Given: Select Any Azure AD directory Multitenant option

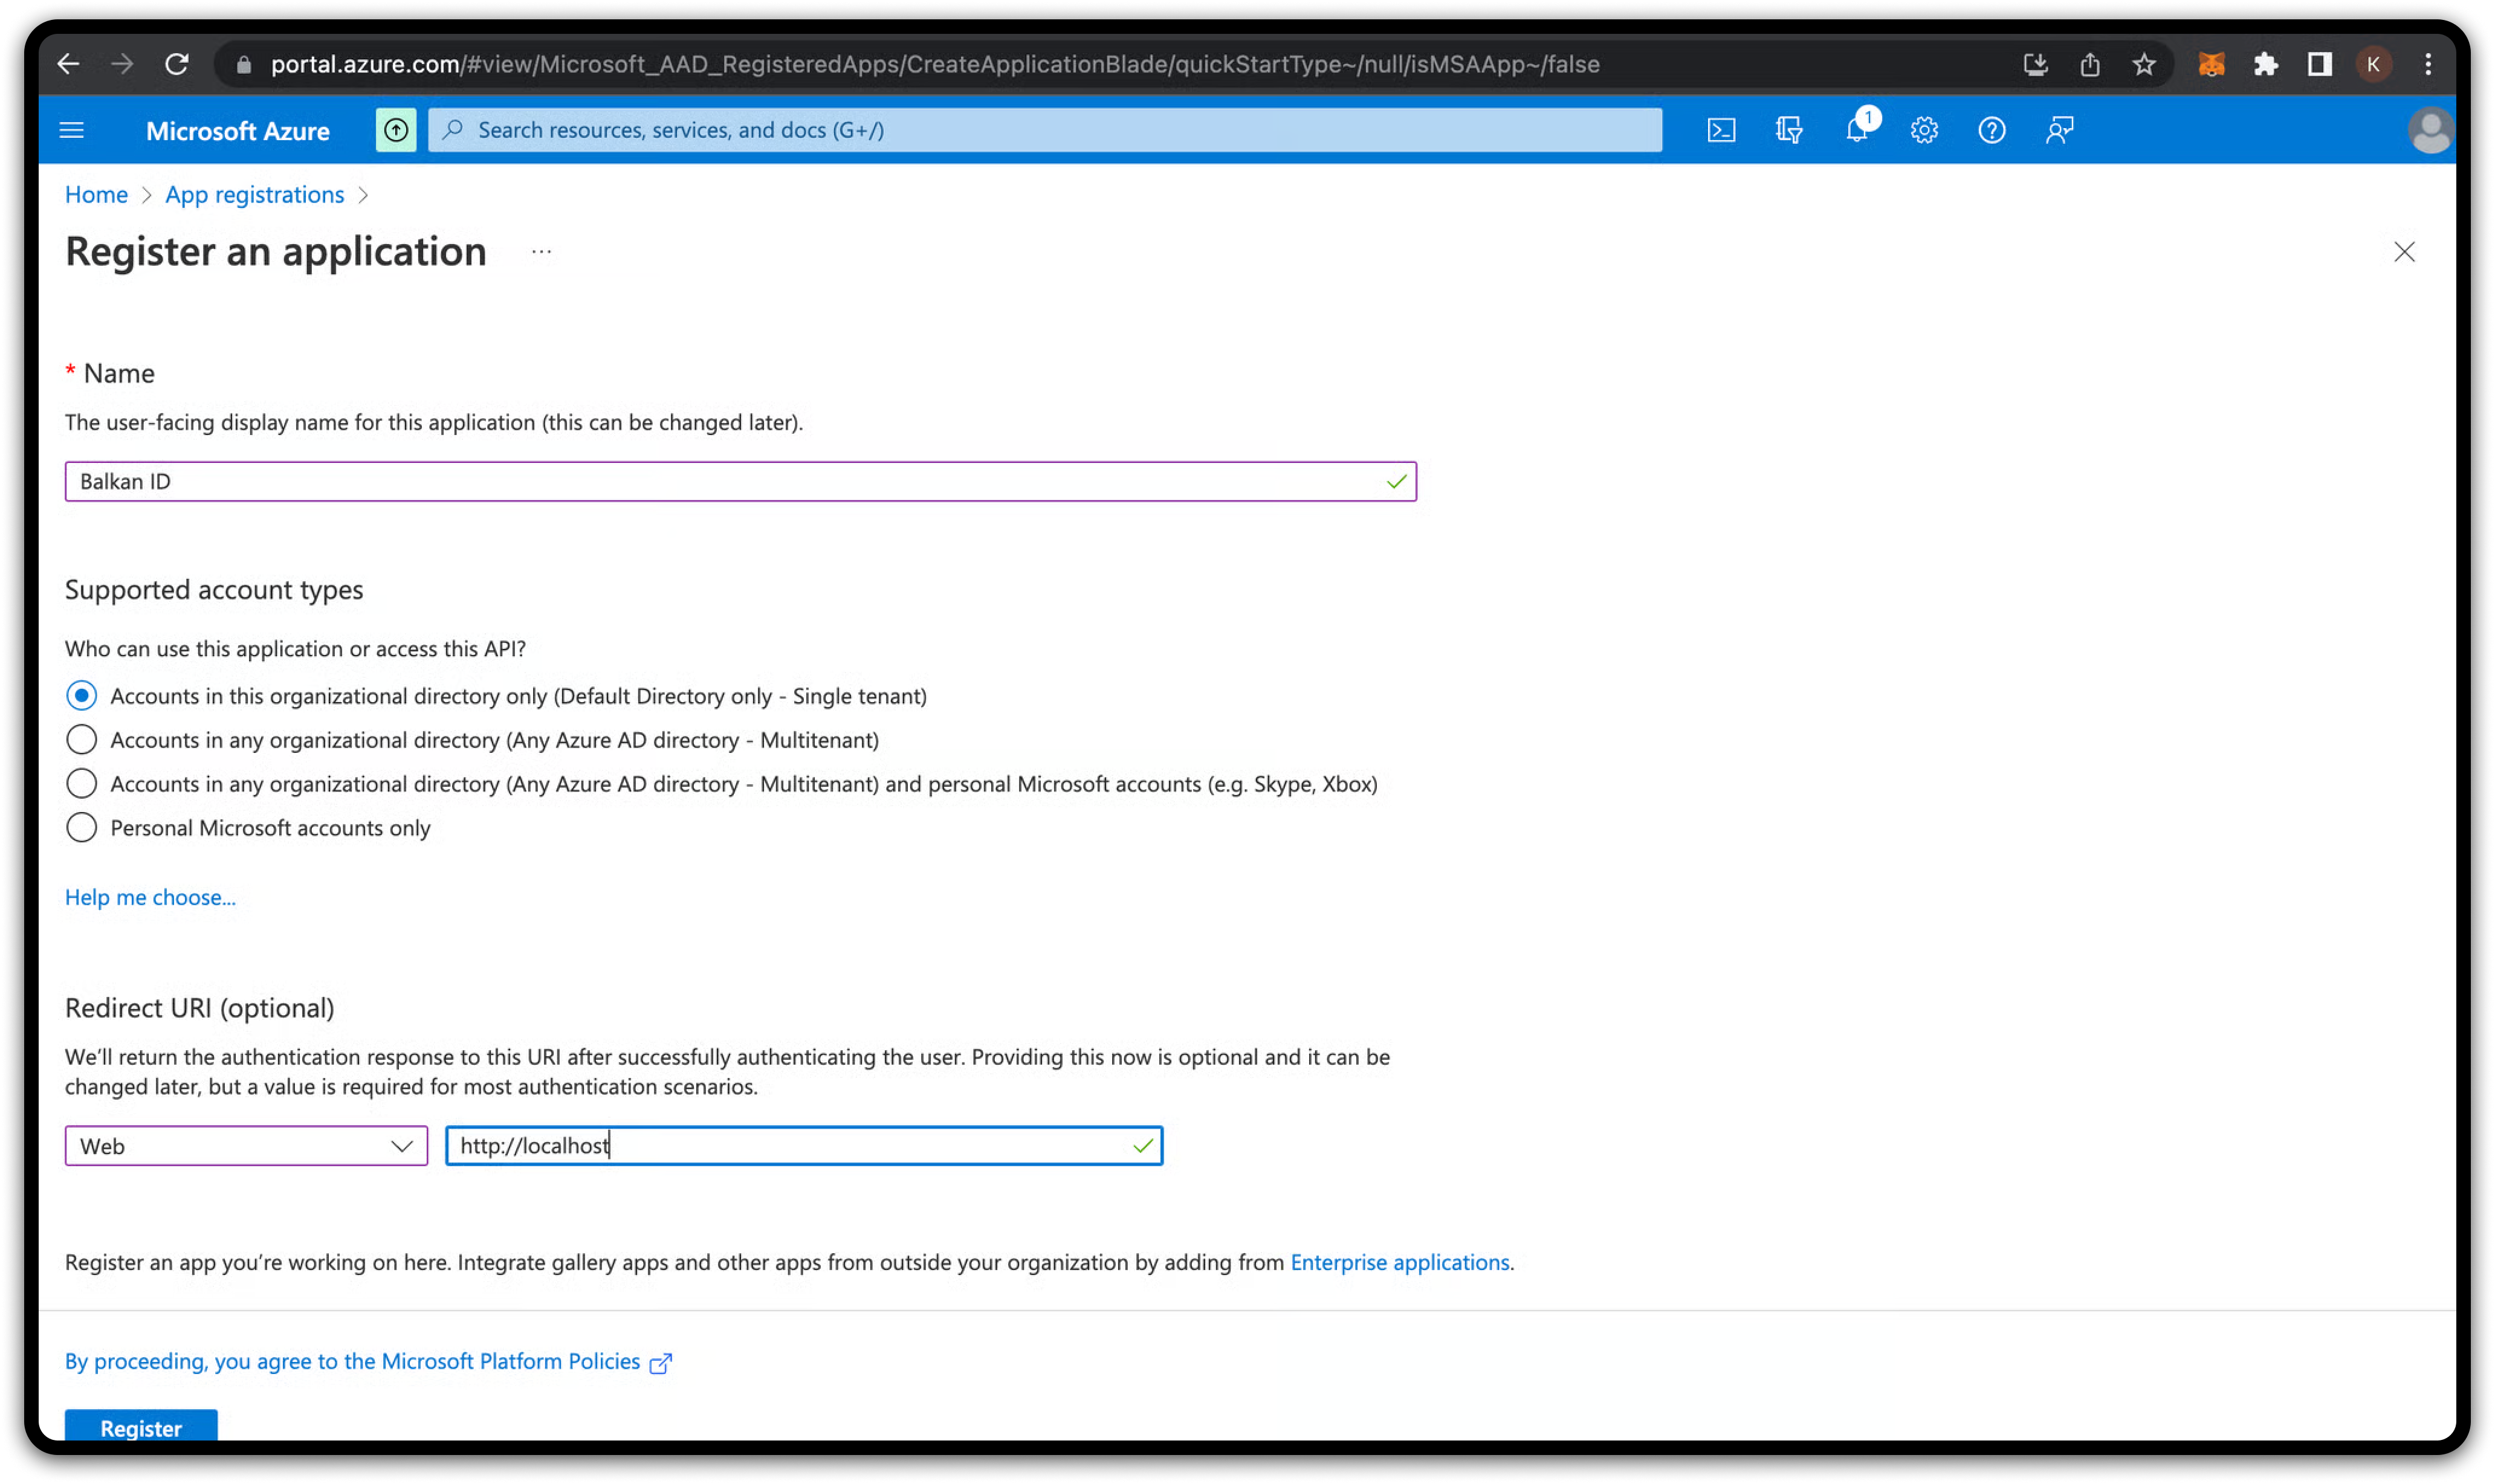Looking at the screenshot, I should point(82,739).
